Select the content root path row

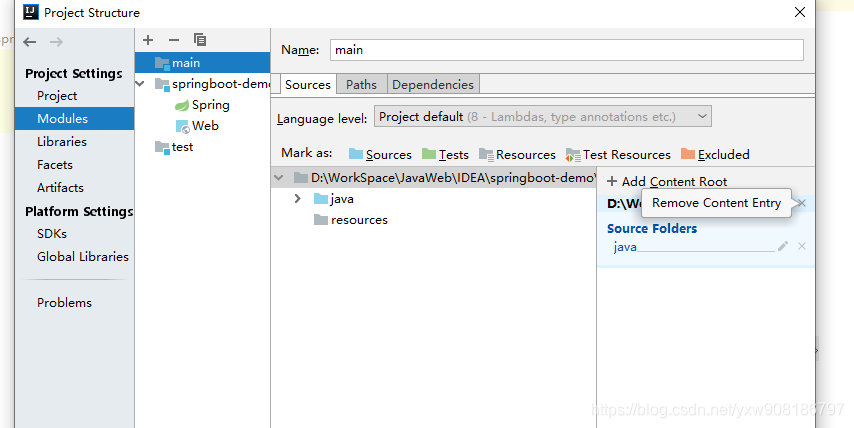tap(434, 178)
